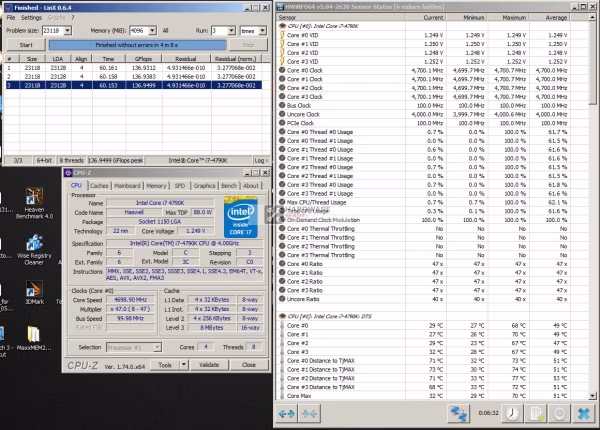
Task: Click LinX Start button
Action: pos(26,45)
